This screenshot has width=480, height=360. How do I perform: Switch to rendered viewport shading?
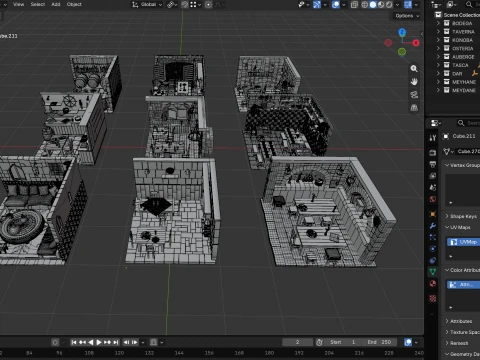(389, 5)
